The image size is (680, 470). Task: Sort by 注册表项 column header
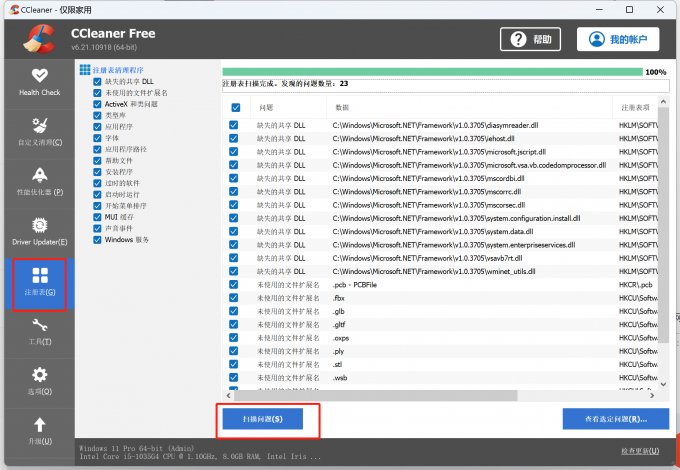tap(635, 108)
